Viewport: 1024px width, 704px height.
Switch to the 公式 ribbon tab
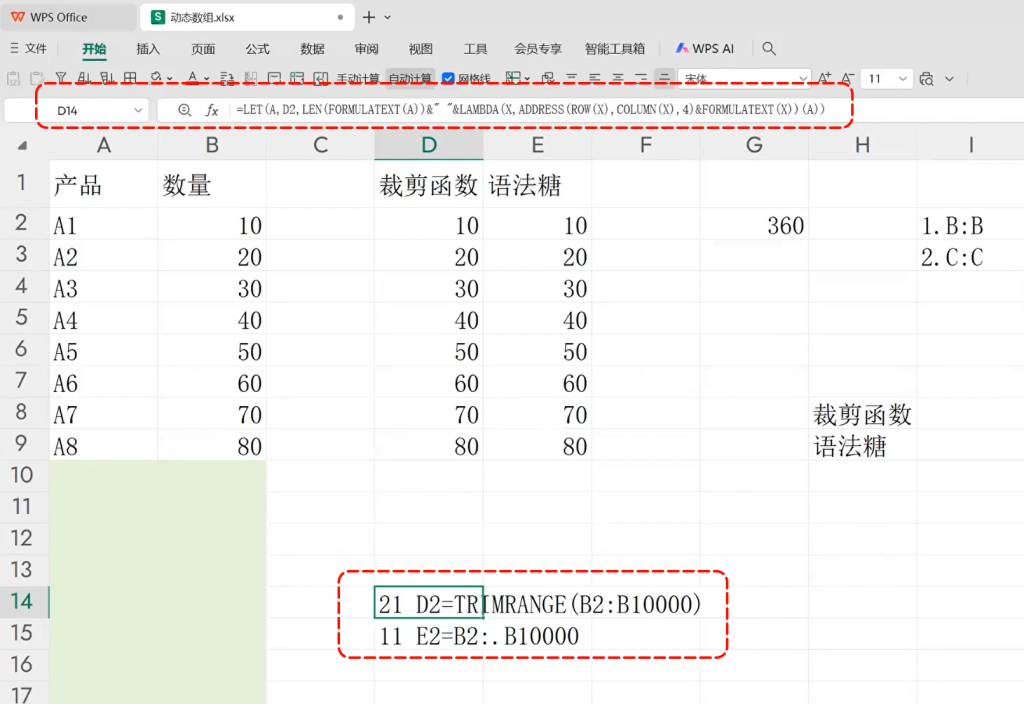pyautogui.click(x=257, y=48)
